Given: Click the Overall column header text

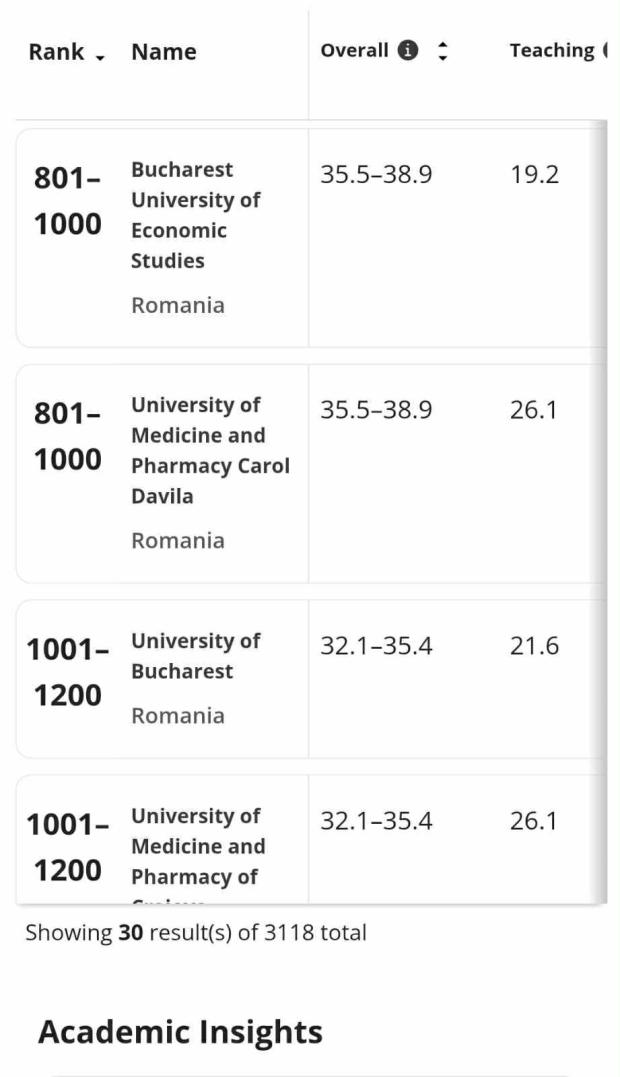Looking at the screenshot, I should 354,51.
